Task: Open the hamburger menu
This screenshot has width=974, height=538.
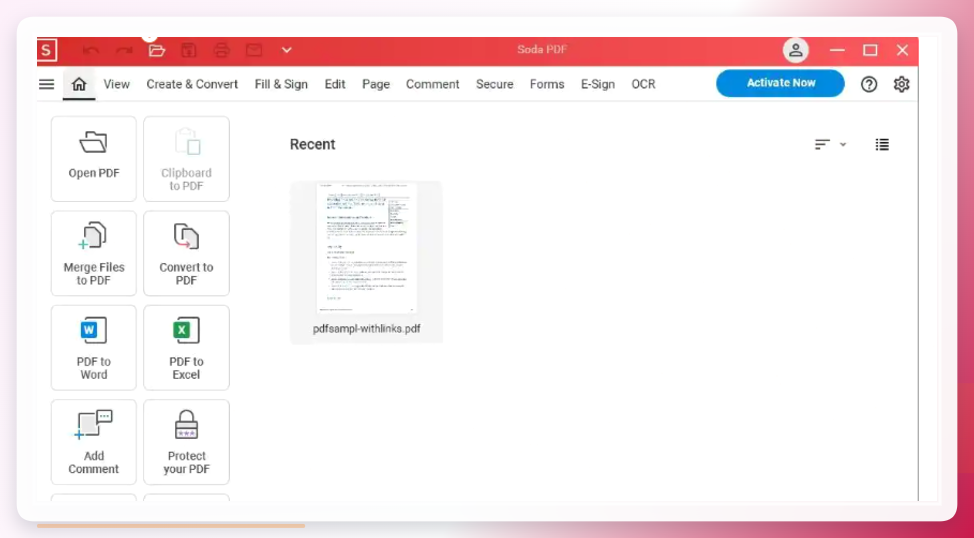Action: [x=47, y=84]
